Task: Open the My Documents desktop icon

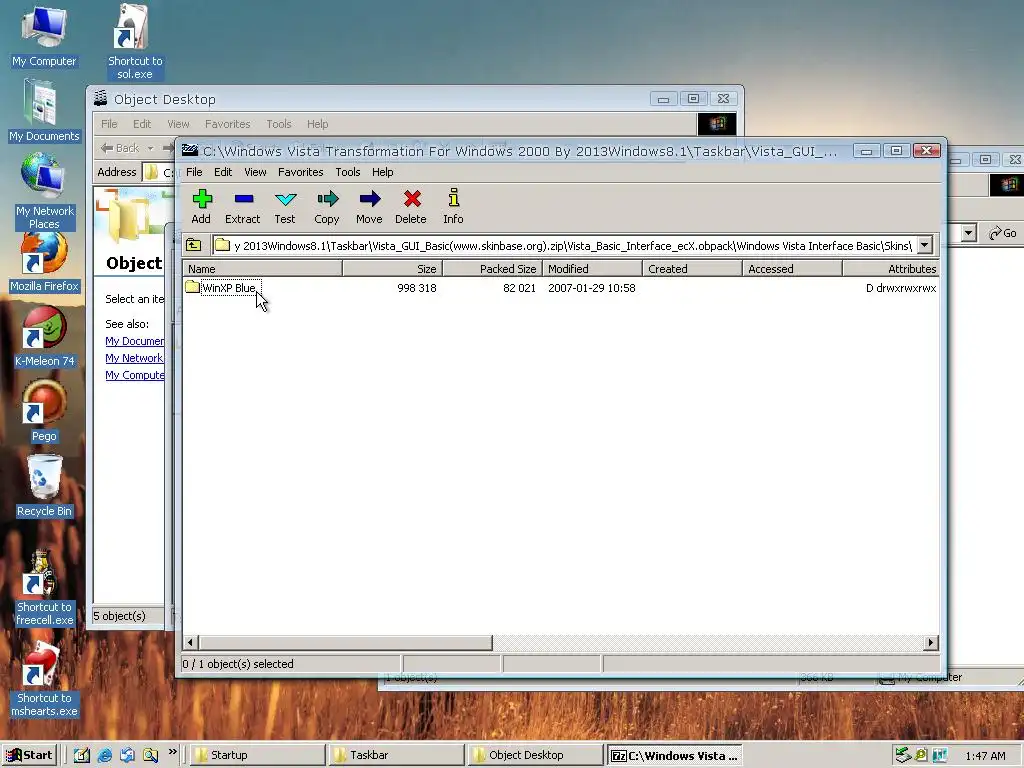Action: [44, 111]
